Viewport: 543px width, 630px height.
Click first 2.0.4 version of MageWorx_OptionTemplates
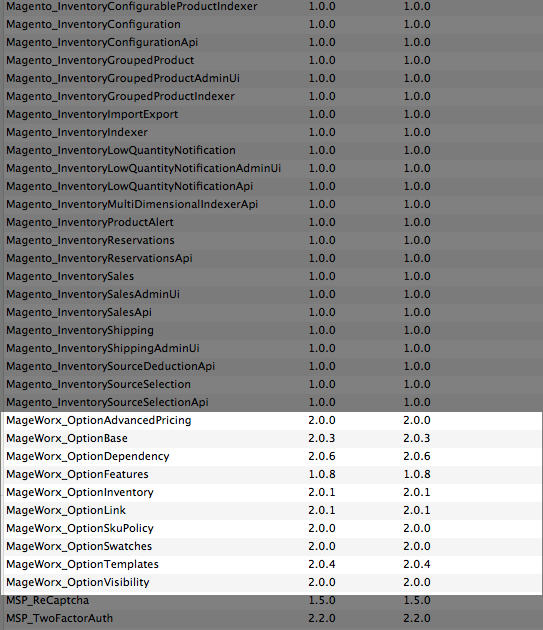pos(322,565)
